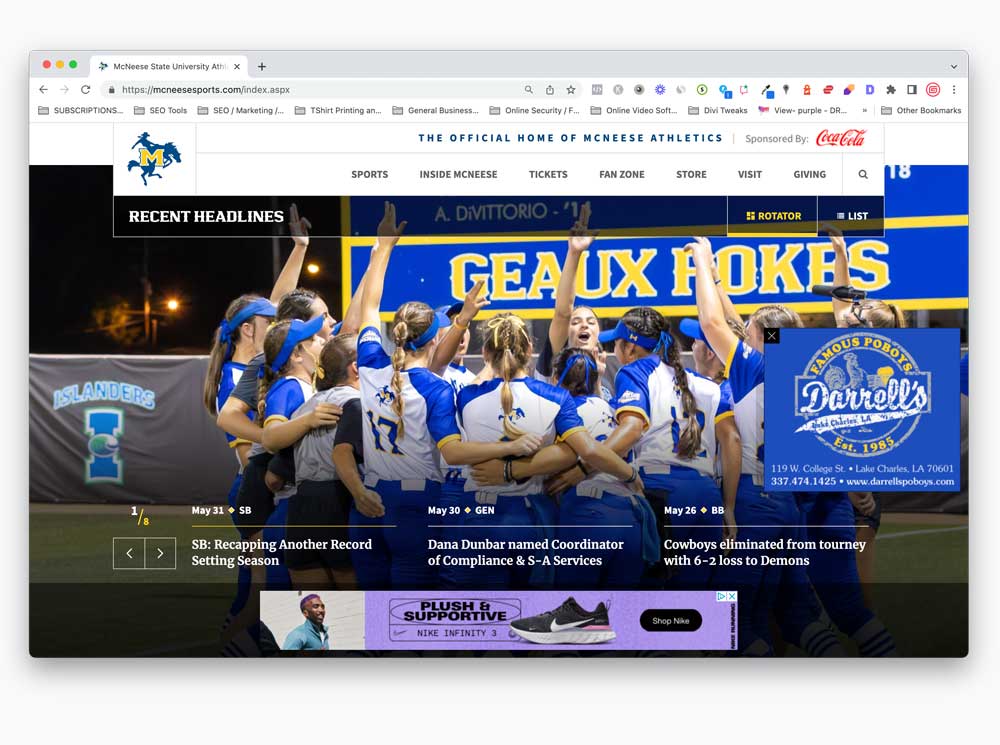
Task: Open the View- purple bookmark
Action: 803,110
